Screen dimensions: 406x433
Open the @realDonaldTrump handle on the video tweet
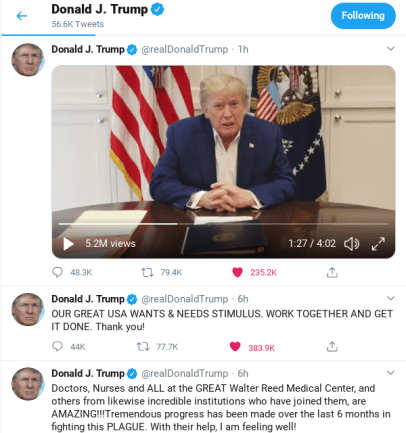[x=185, y=49]
